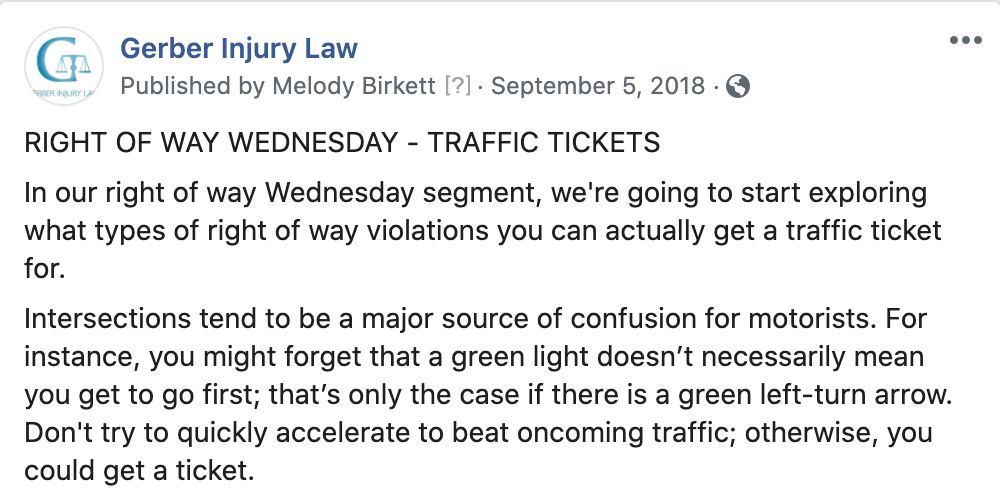This screenshot has width=1000, height=494.
Task: Open the September 5, 2018 timestamp
Action: point(598,85)
